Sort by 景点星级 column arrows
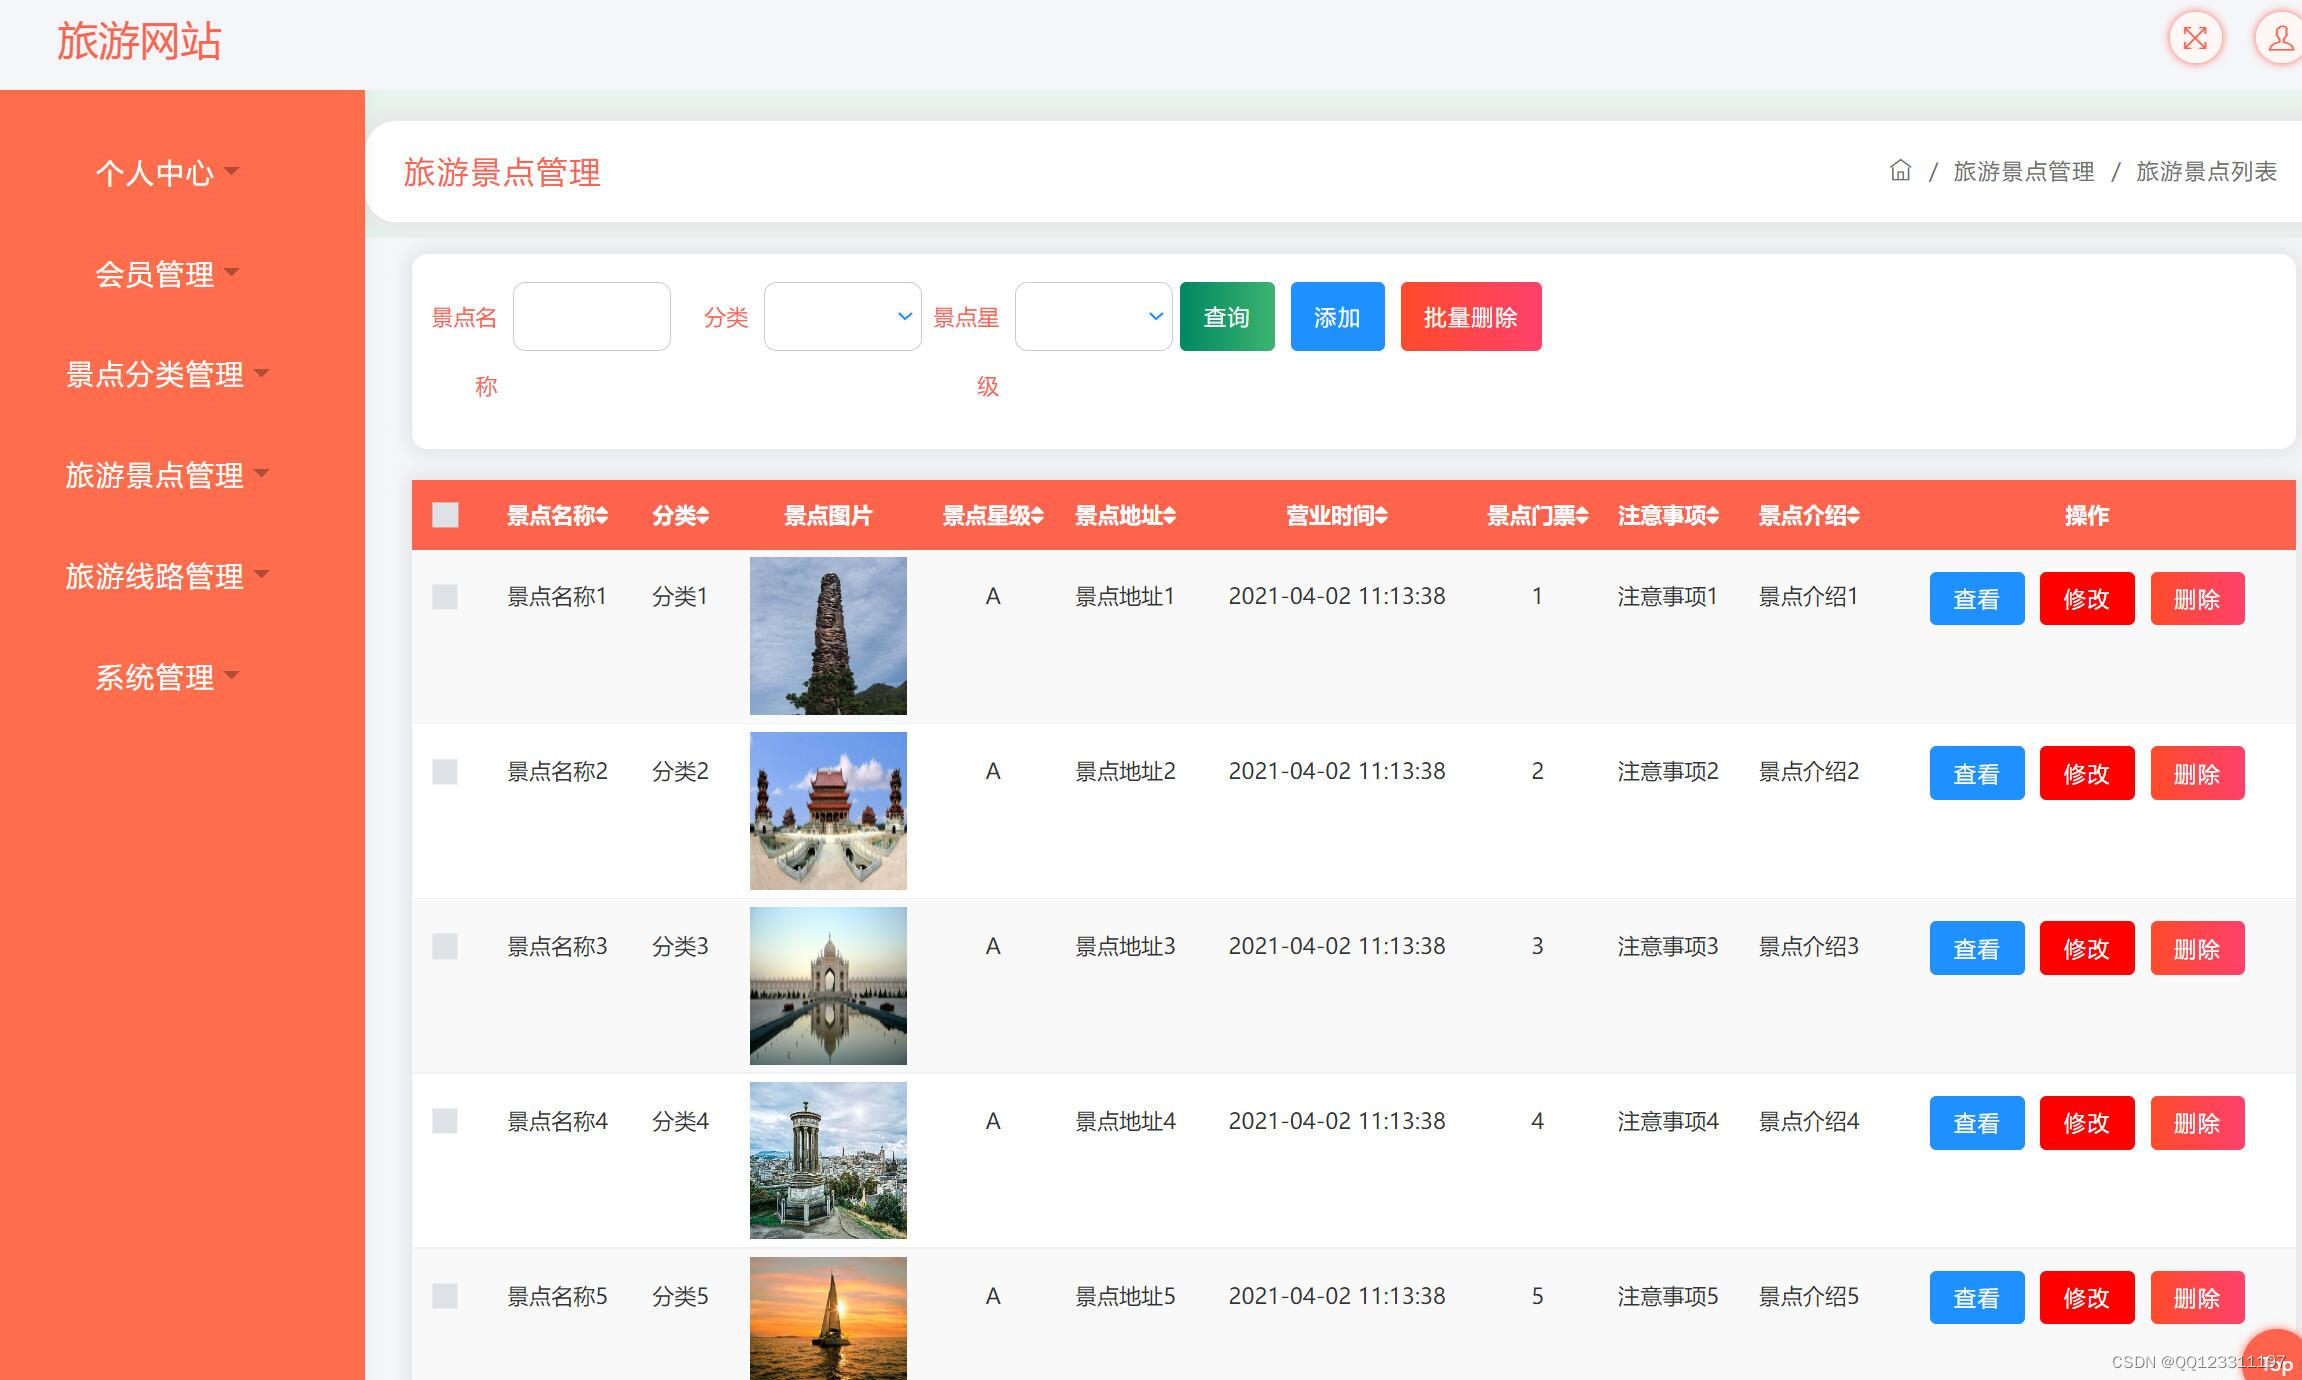This screenshot has width=2302, height=1380. point(1037,516)
